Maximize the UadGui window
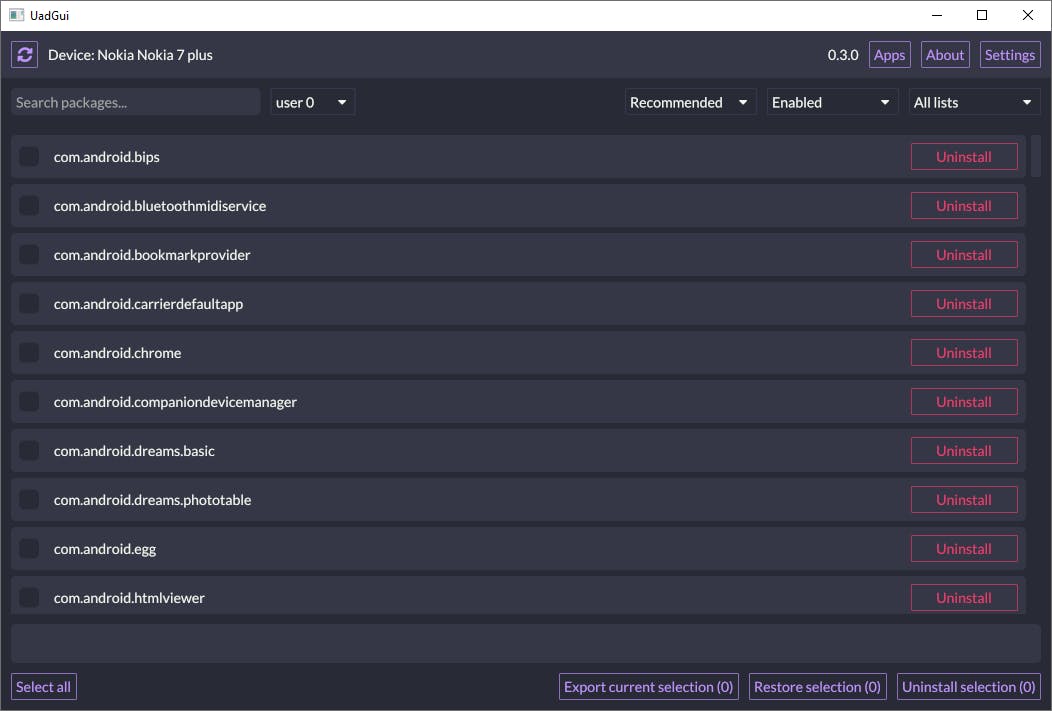The height and width of the screenshot is (711, 1052). pos(982,15)
